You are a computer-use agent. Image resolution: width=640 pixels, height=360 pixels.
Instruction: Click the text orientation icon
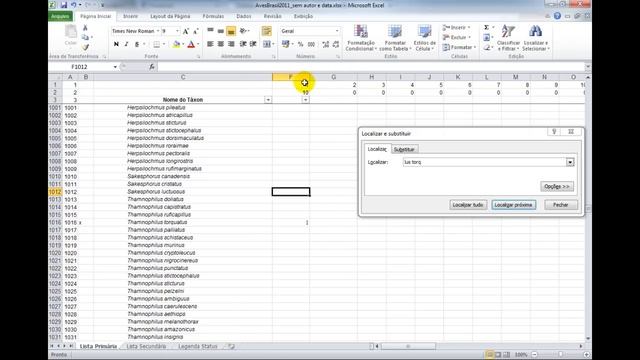point(244,31)
